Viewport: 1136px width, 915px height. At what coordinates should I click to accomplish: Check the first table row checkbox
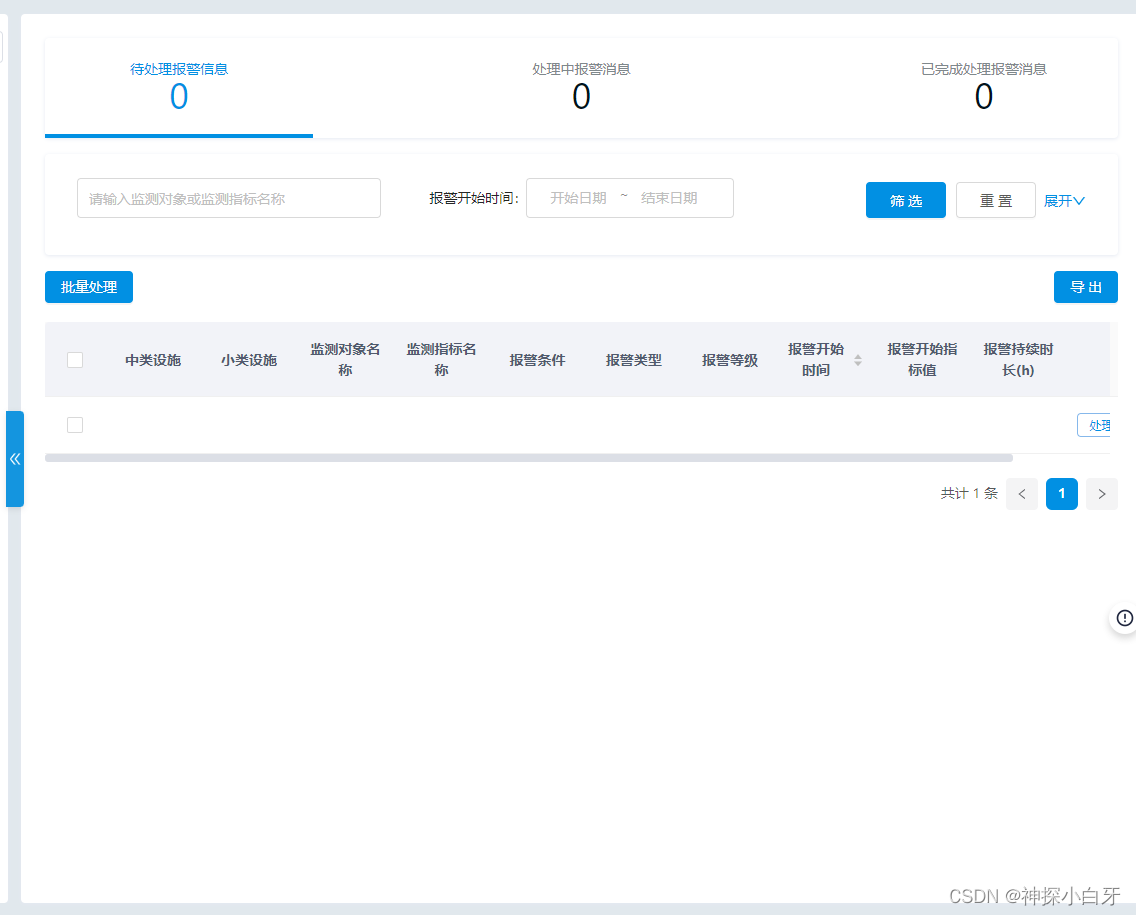75,425
